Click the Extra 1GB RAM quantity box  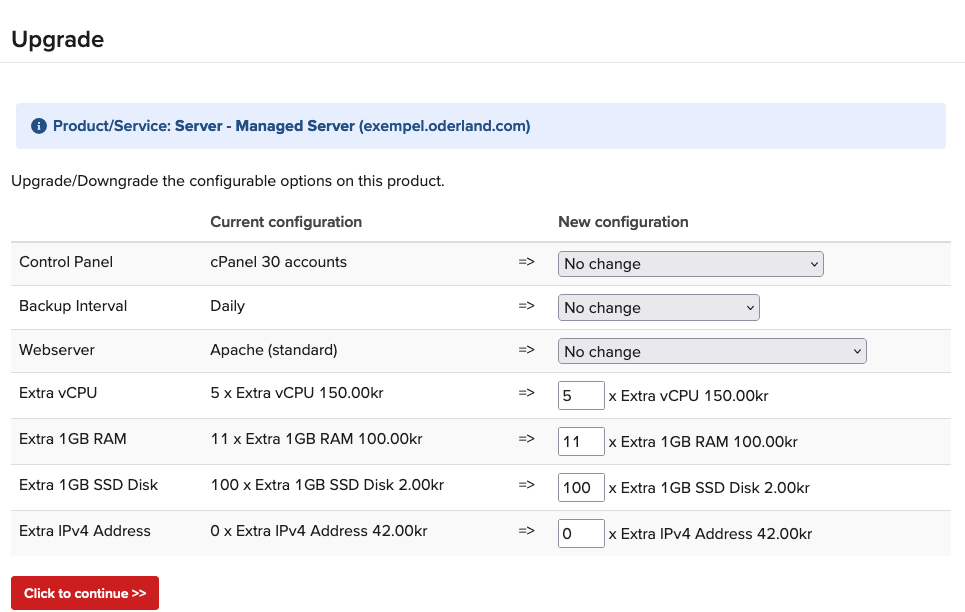click(x=581, y=441)
